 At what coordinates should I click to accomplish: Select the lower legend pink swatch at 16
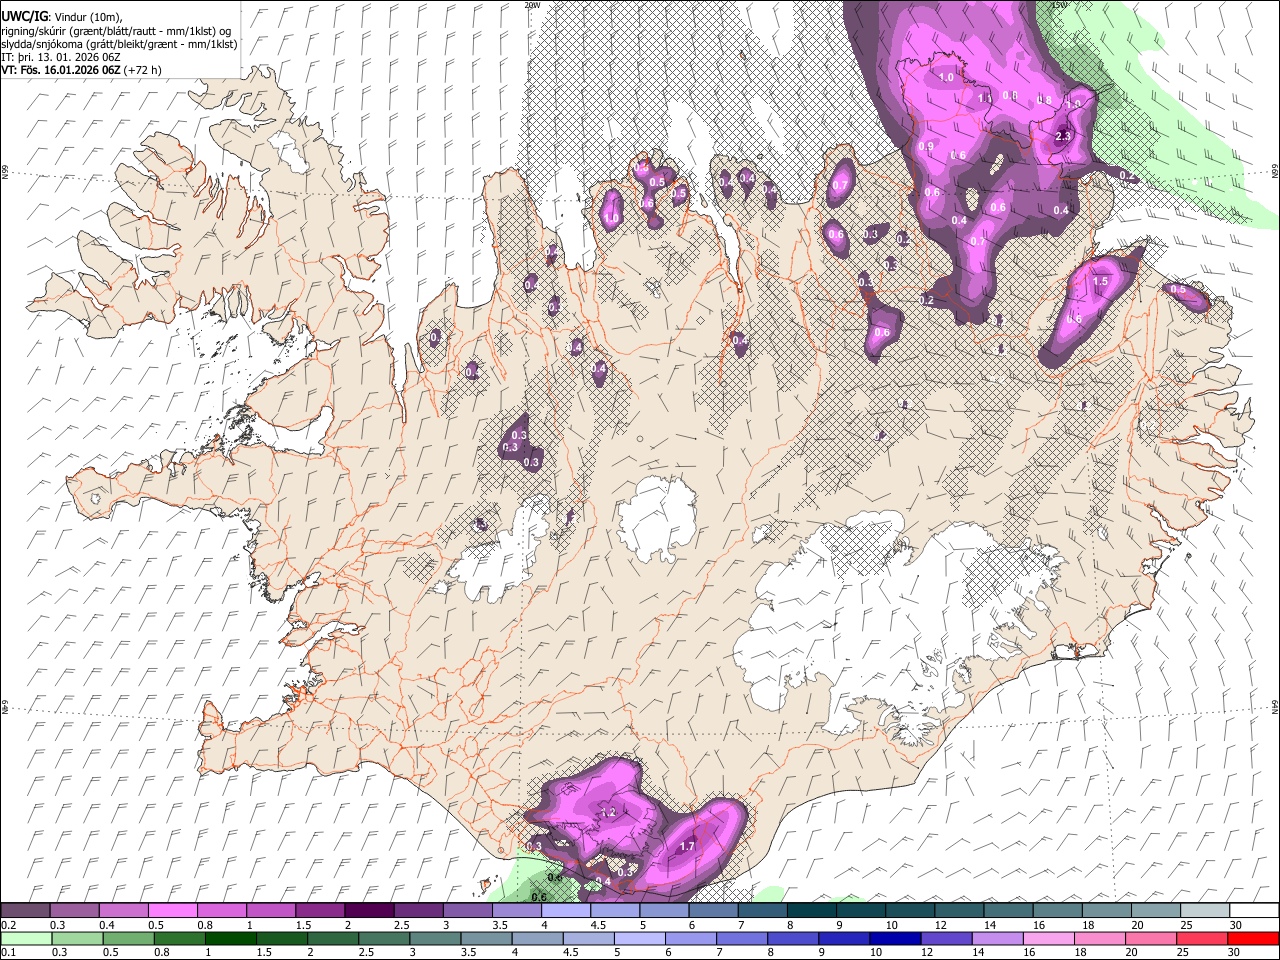[1048, 939]
